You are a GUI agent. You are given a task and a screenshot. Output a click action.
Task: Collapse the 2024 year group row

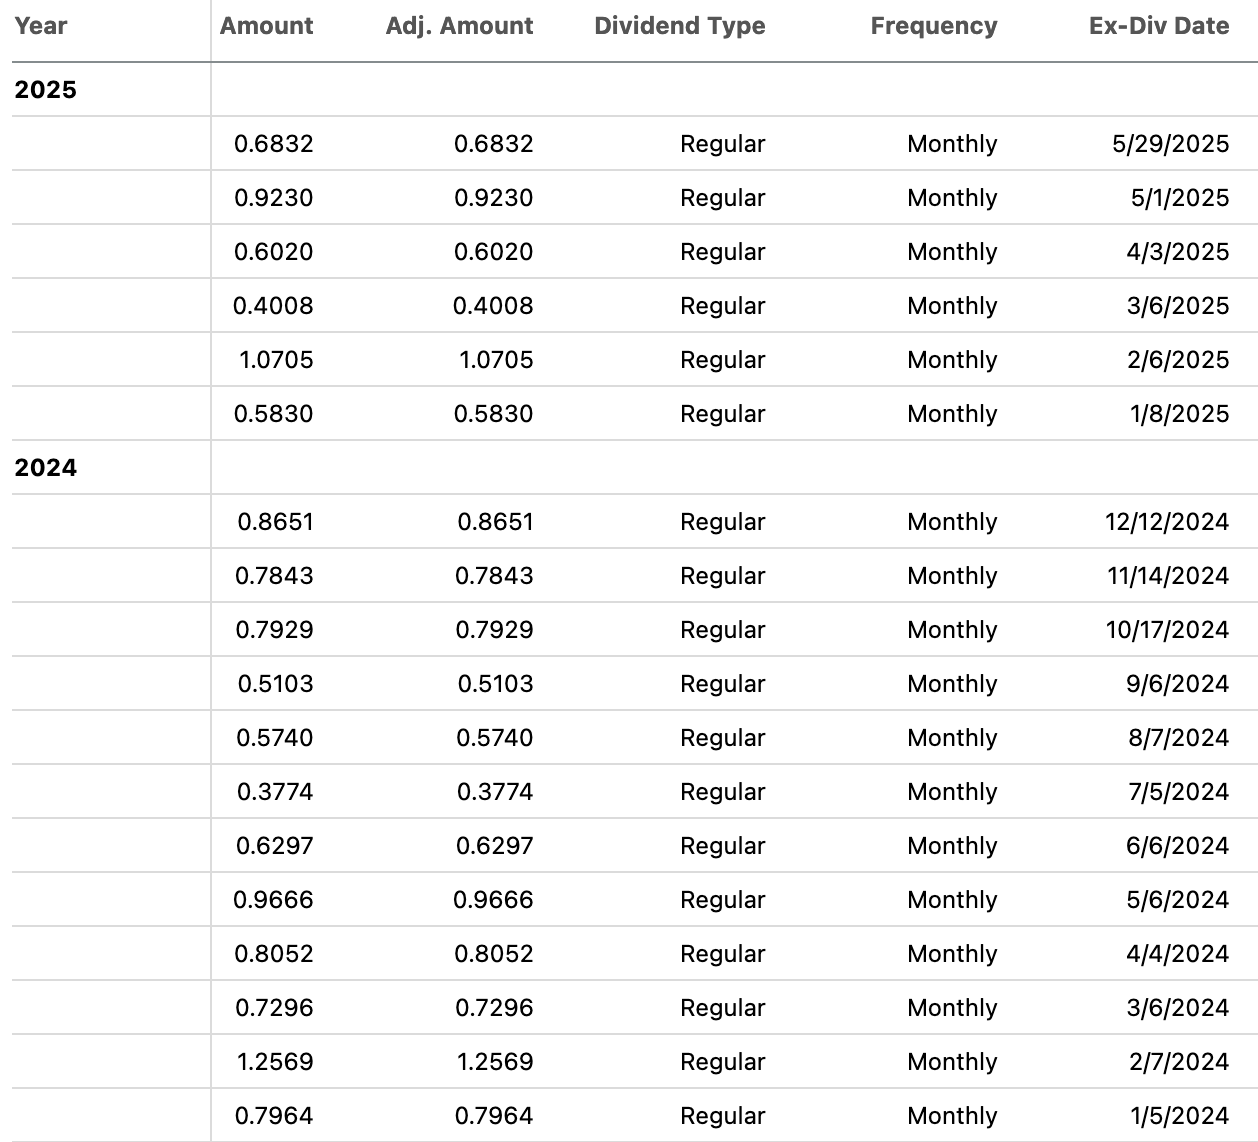coord(41,467)
